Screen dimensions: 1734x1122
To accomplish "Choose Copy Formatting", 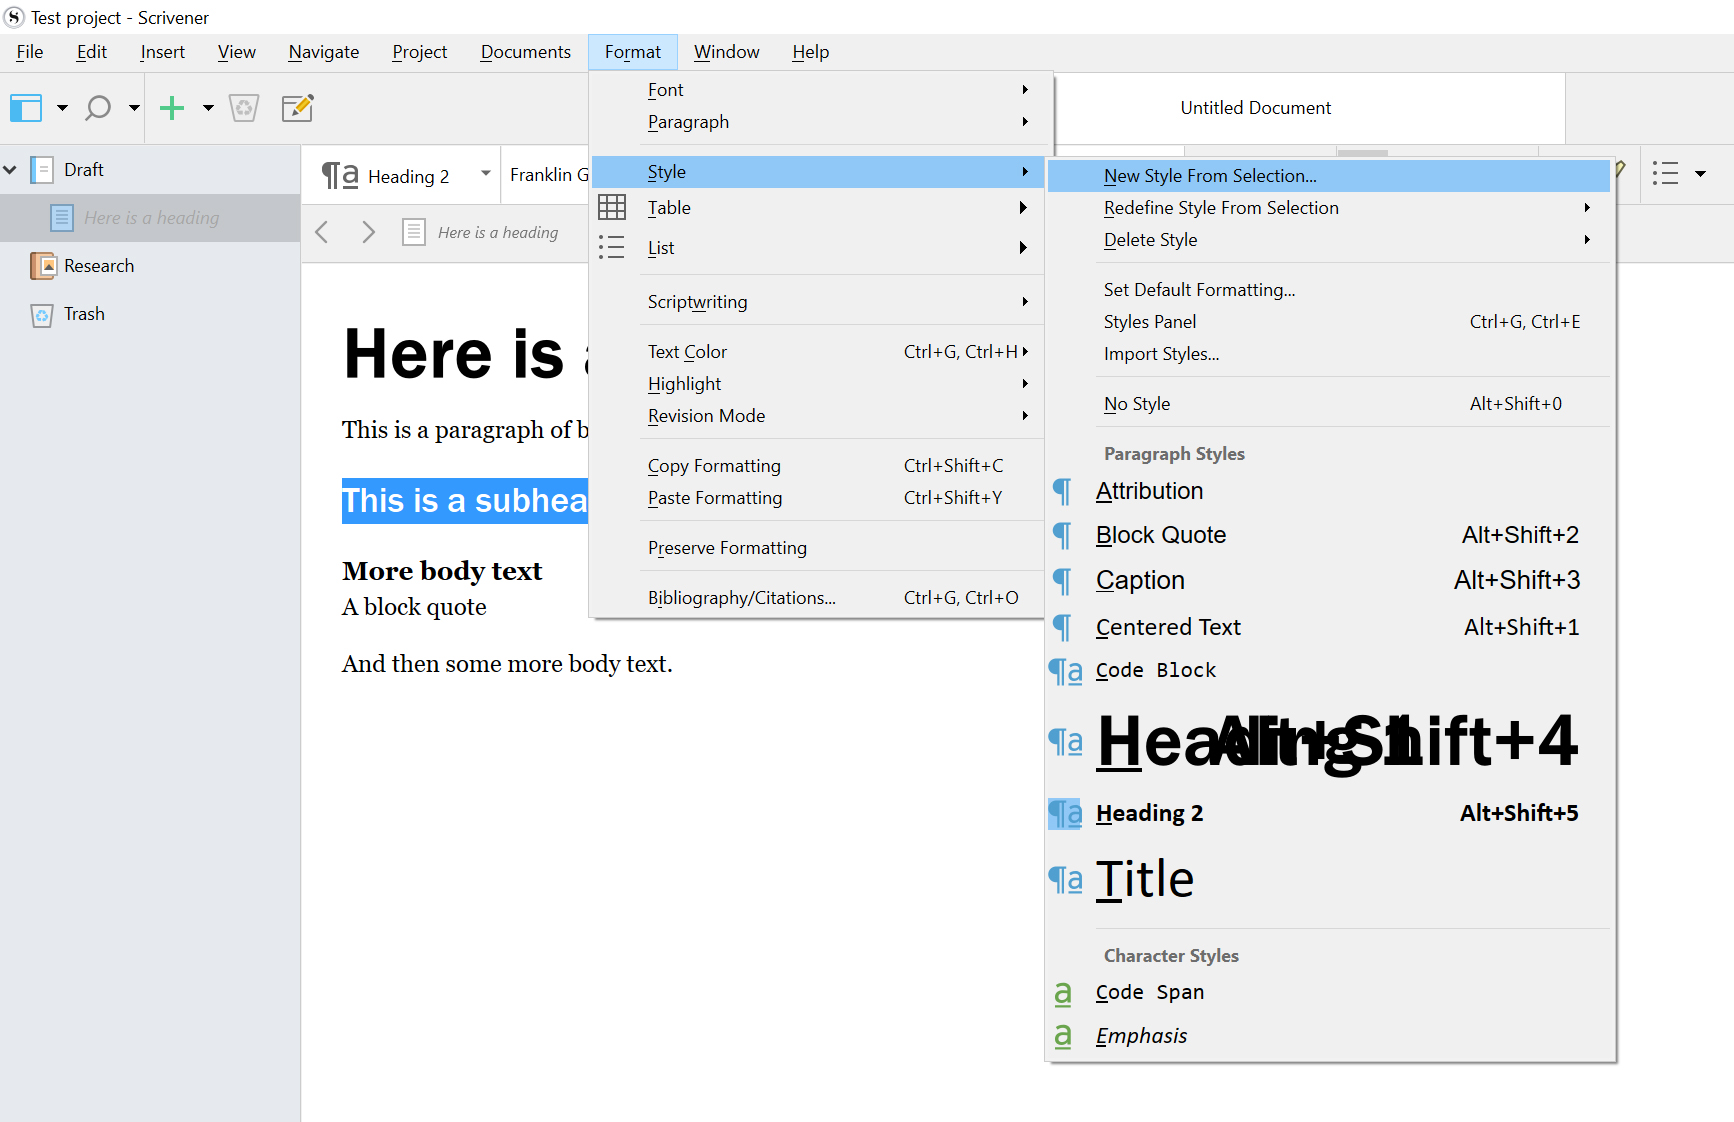I will [x=818, y=466].
